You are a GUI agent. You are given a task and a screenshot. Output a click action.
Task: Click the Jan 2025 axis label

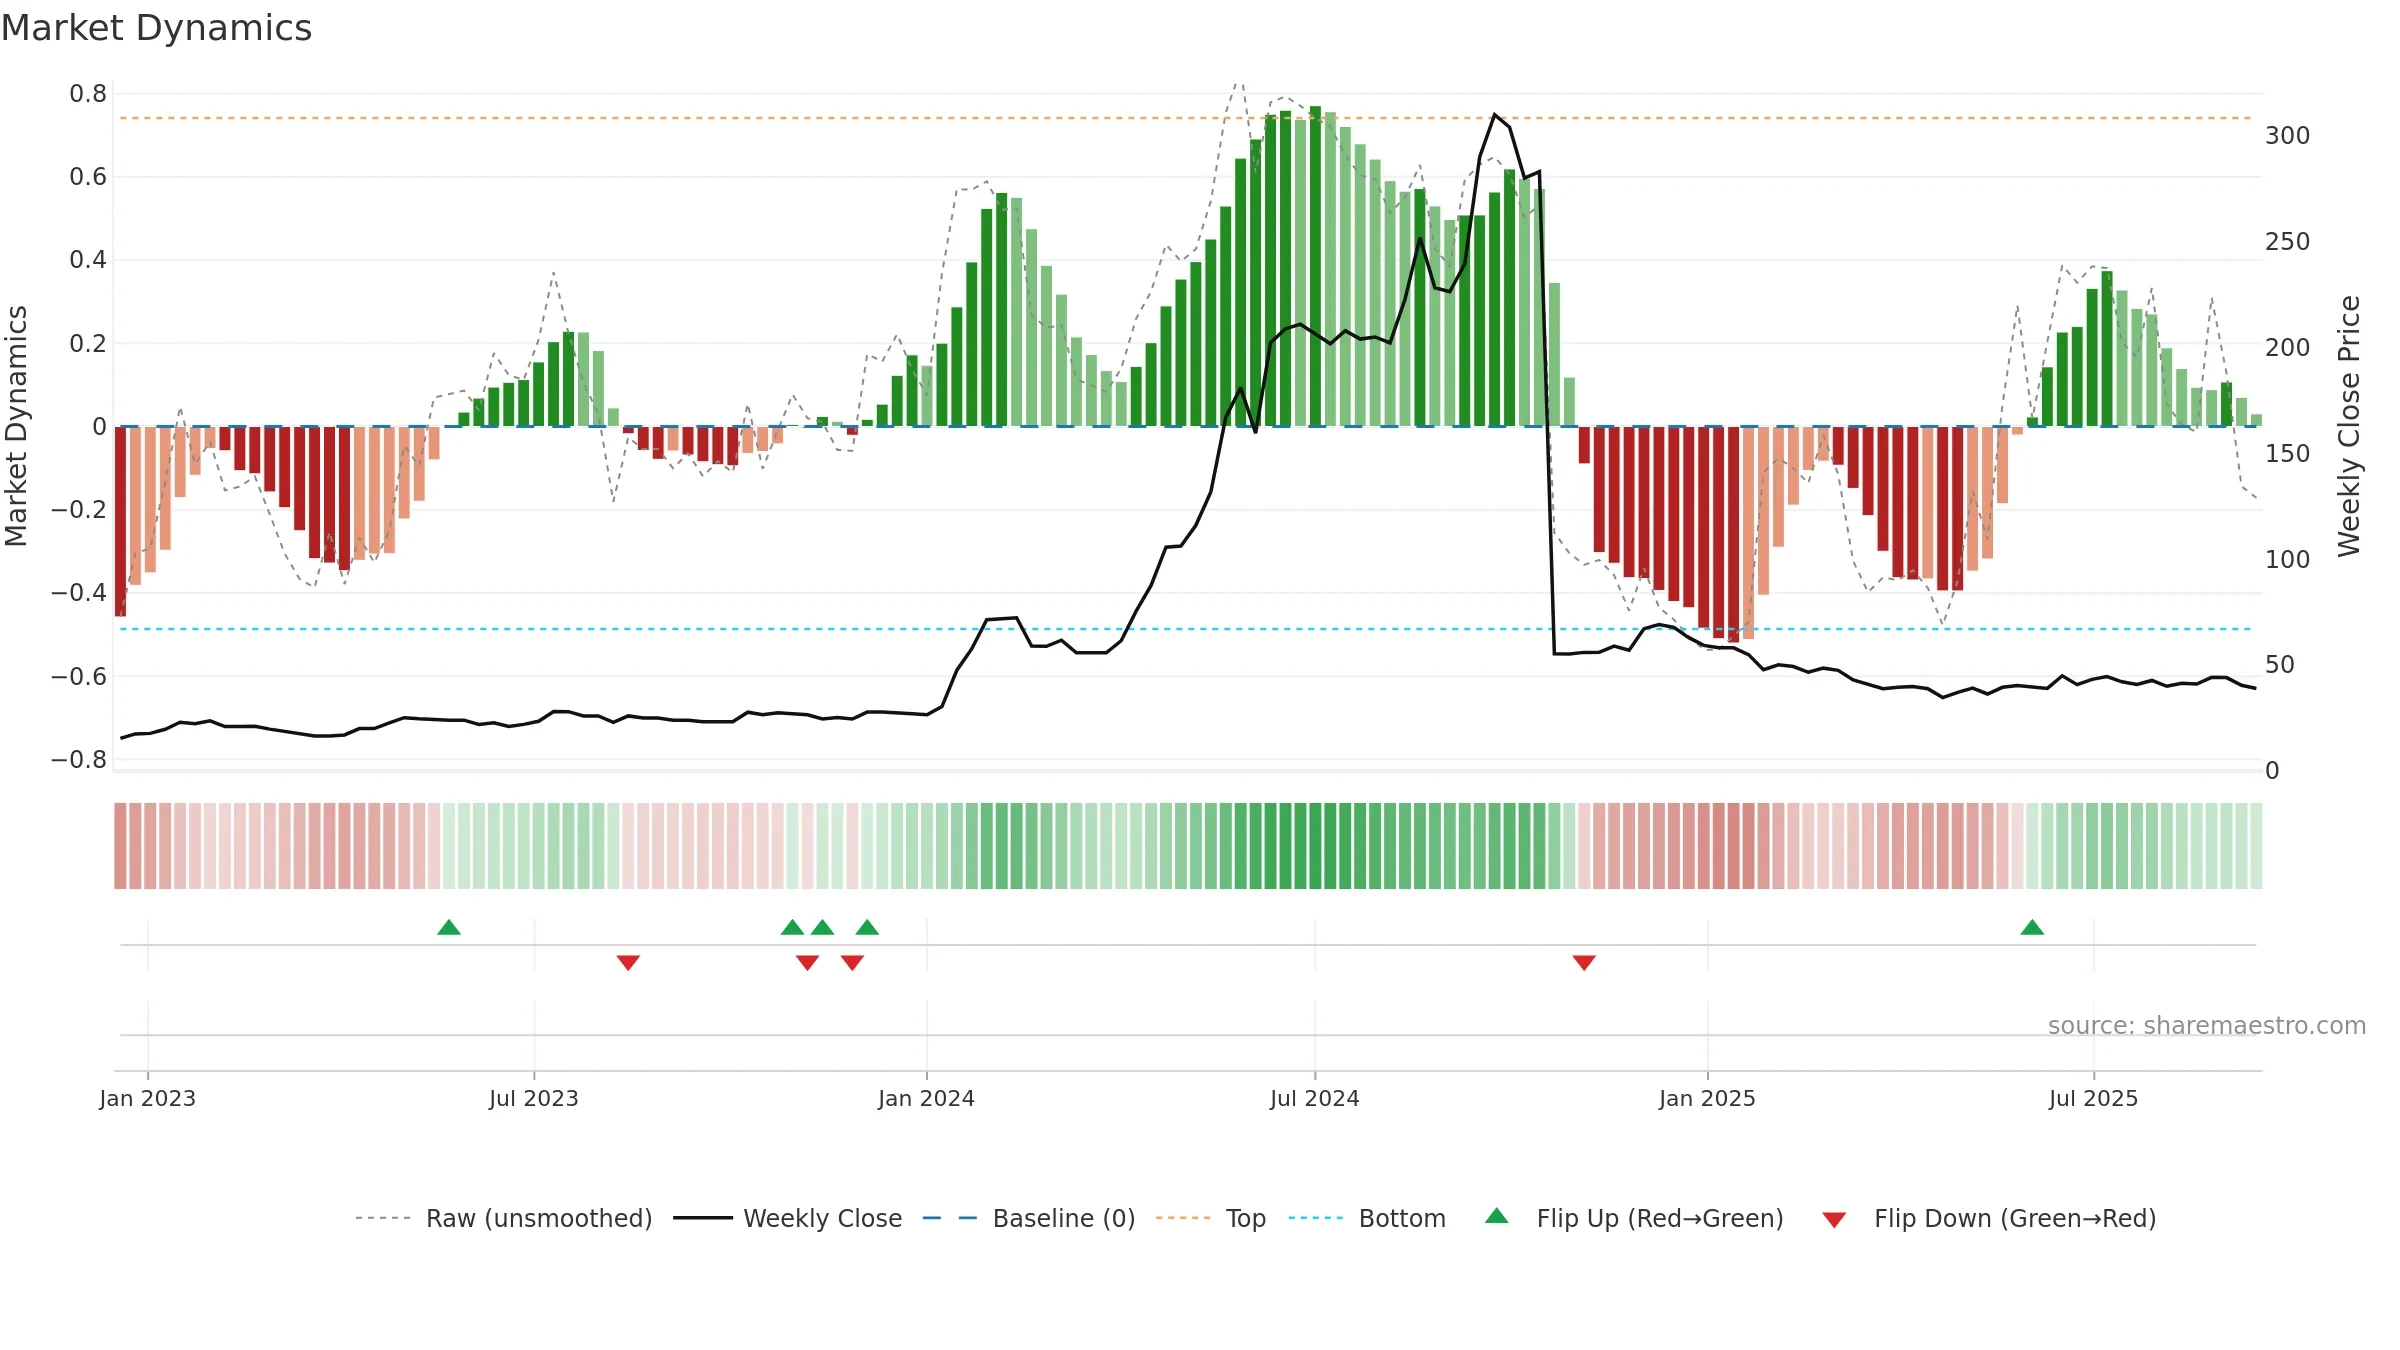click(x=1707, y=1098)
